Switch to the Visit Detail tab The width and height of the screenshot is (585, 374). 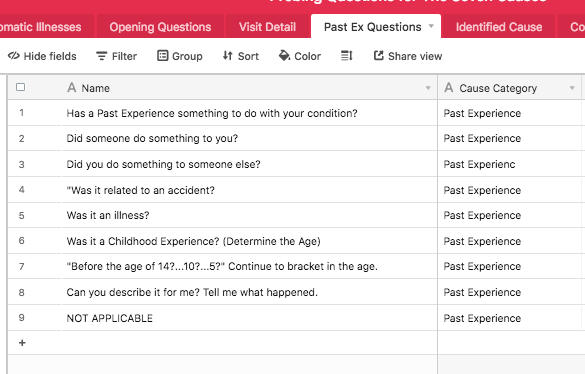(x=268, y=27)
